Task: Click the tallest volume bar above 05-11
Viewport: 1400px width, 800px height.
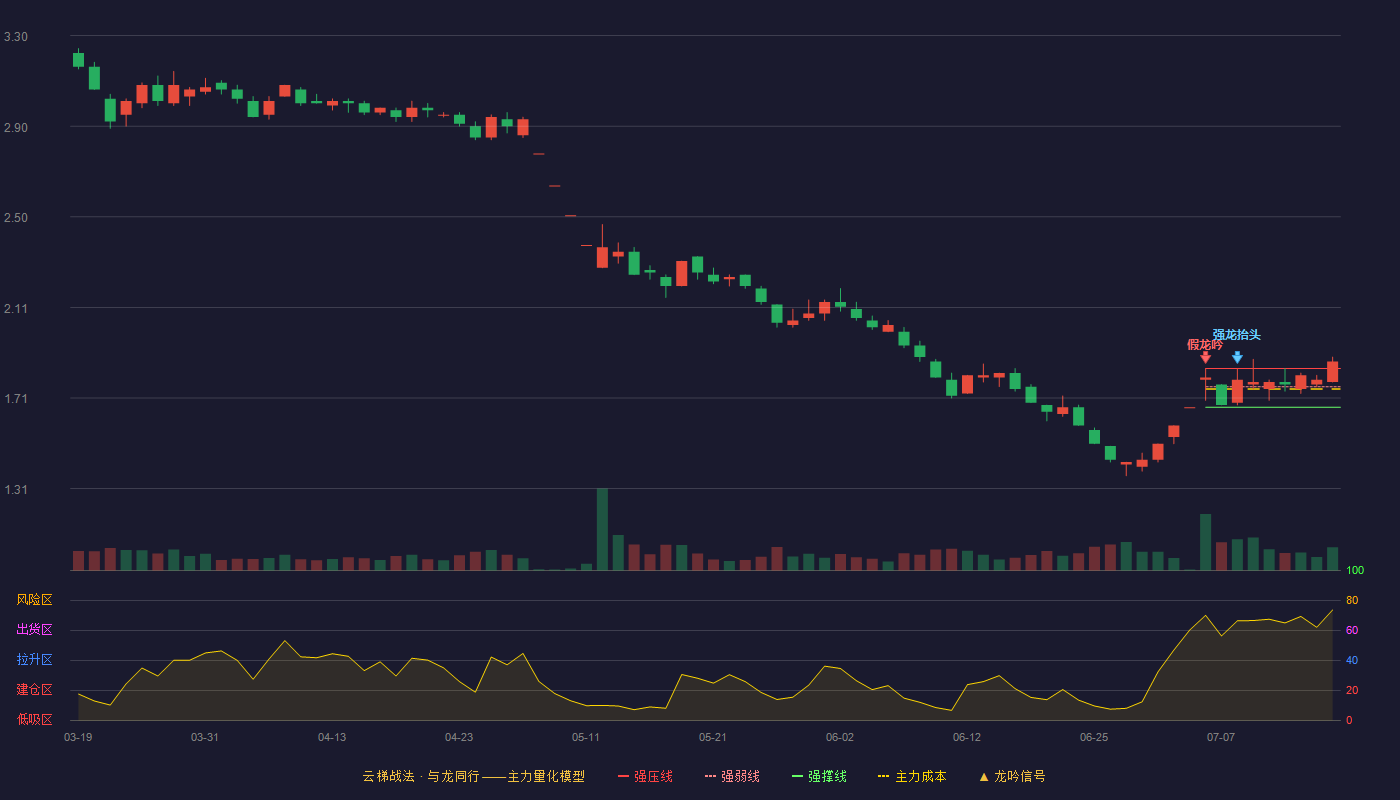Action: coord(602,529)
